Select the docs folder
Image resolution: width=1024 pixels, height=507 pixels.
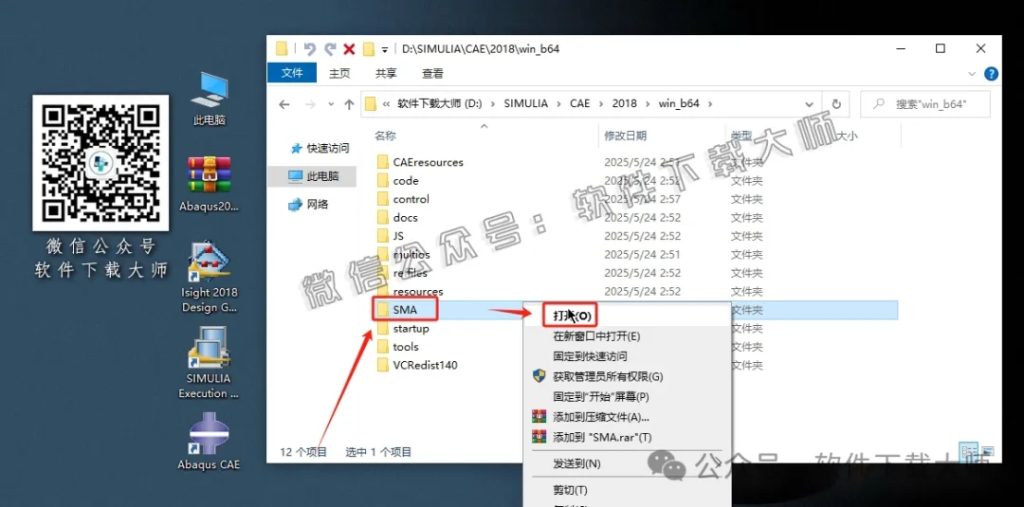tap(397, 218)
